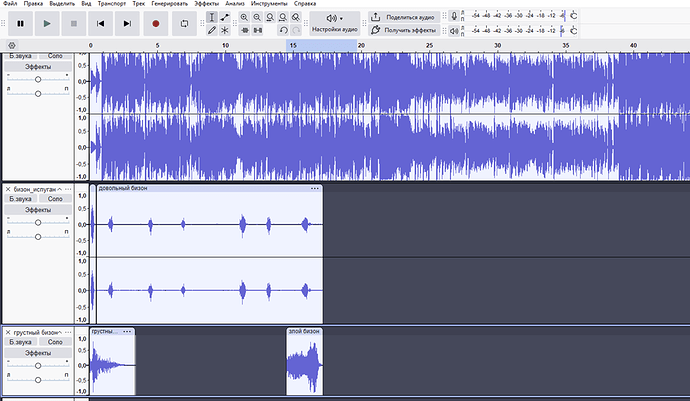Screen dimensions: 690x401
Task: Open the Вид menu
Action: click(86, 4)
